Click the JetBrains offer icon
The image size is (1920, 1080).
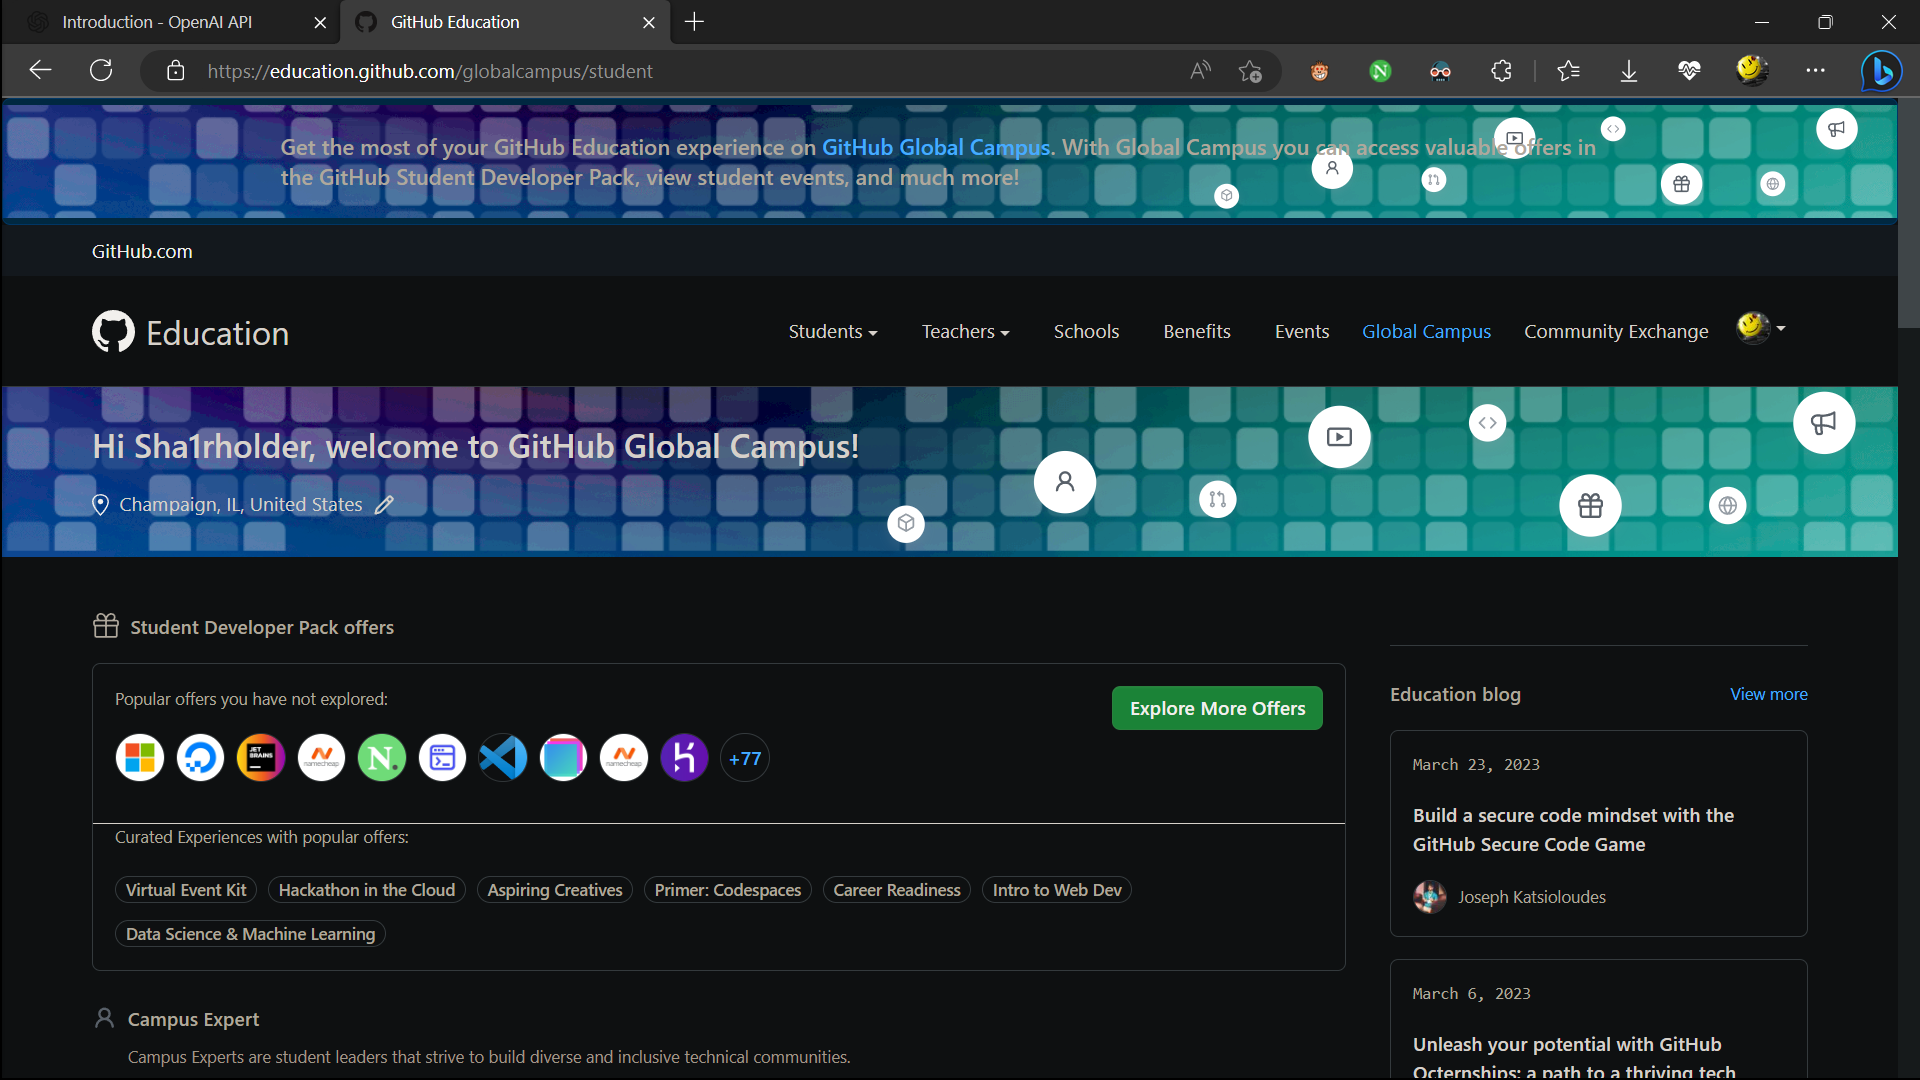261,758
